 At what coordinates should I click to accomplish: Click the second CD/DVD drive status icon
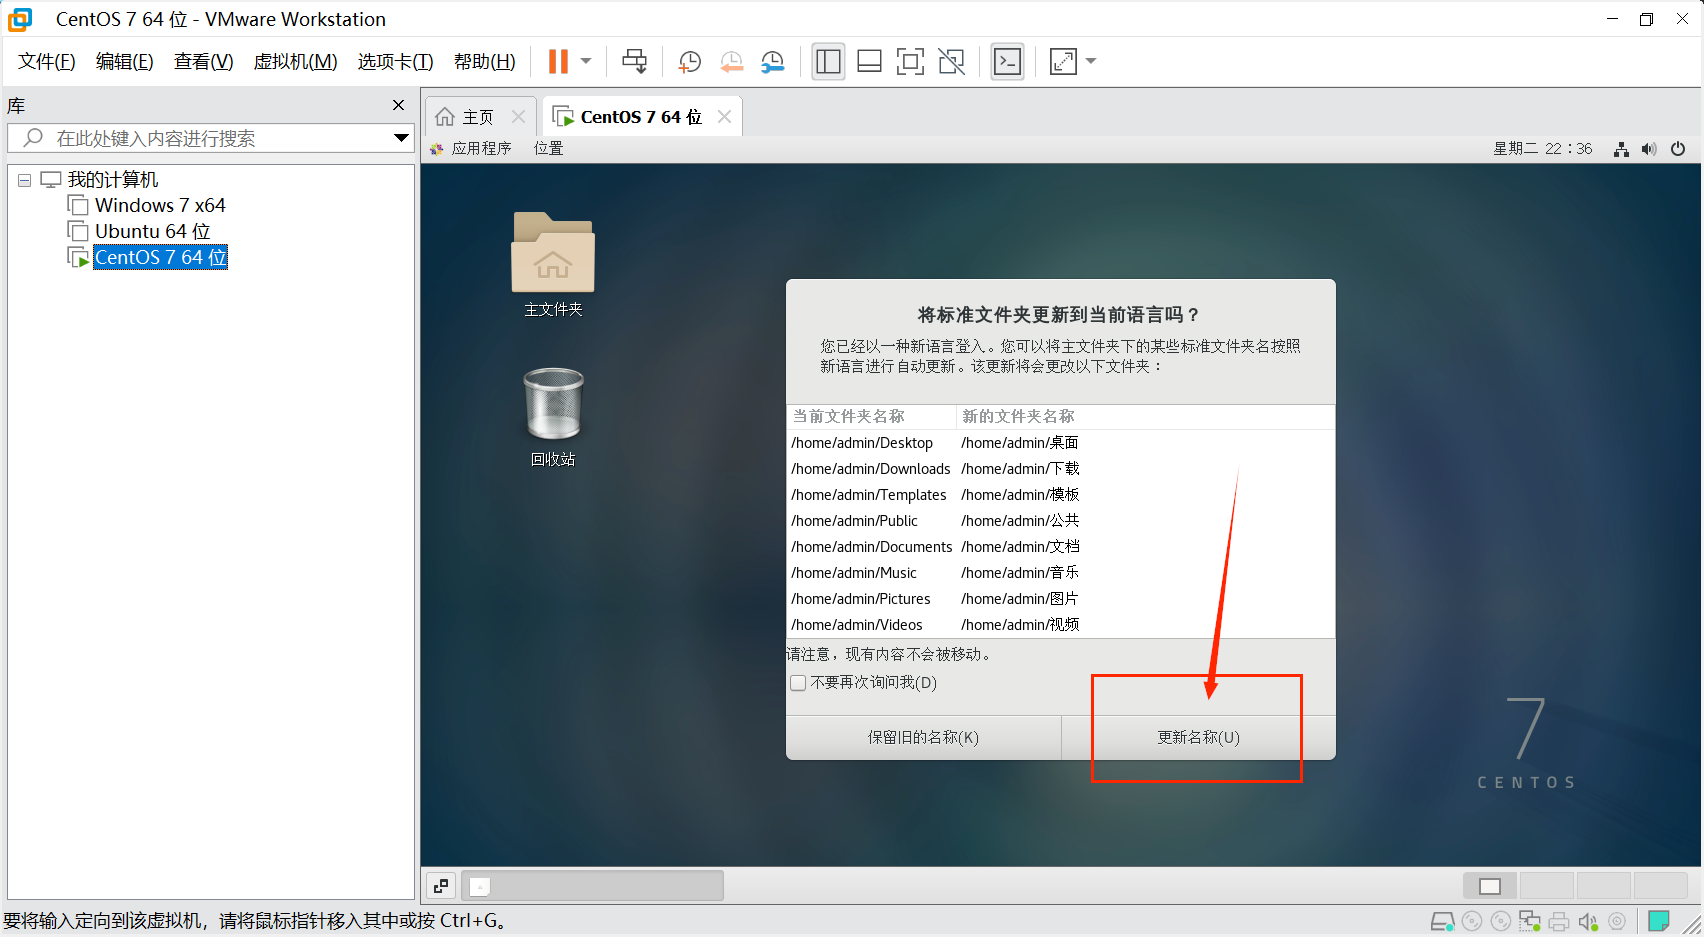1501,921
